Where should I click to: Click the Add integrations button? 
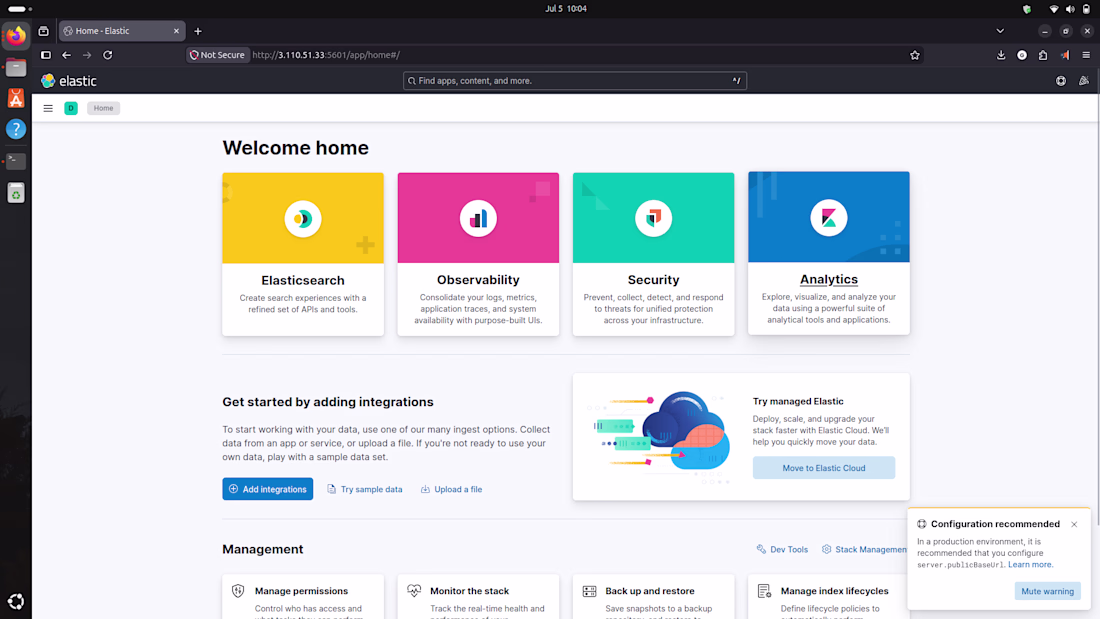tap(267, 489)
